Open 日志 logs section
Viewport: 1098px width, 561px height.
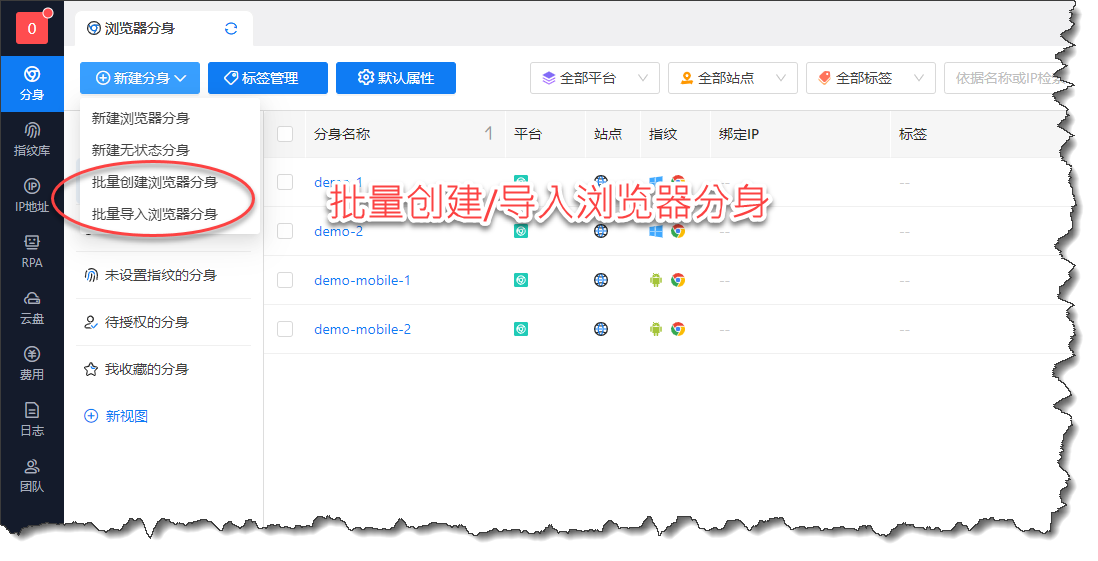(32, 420)
